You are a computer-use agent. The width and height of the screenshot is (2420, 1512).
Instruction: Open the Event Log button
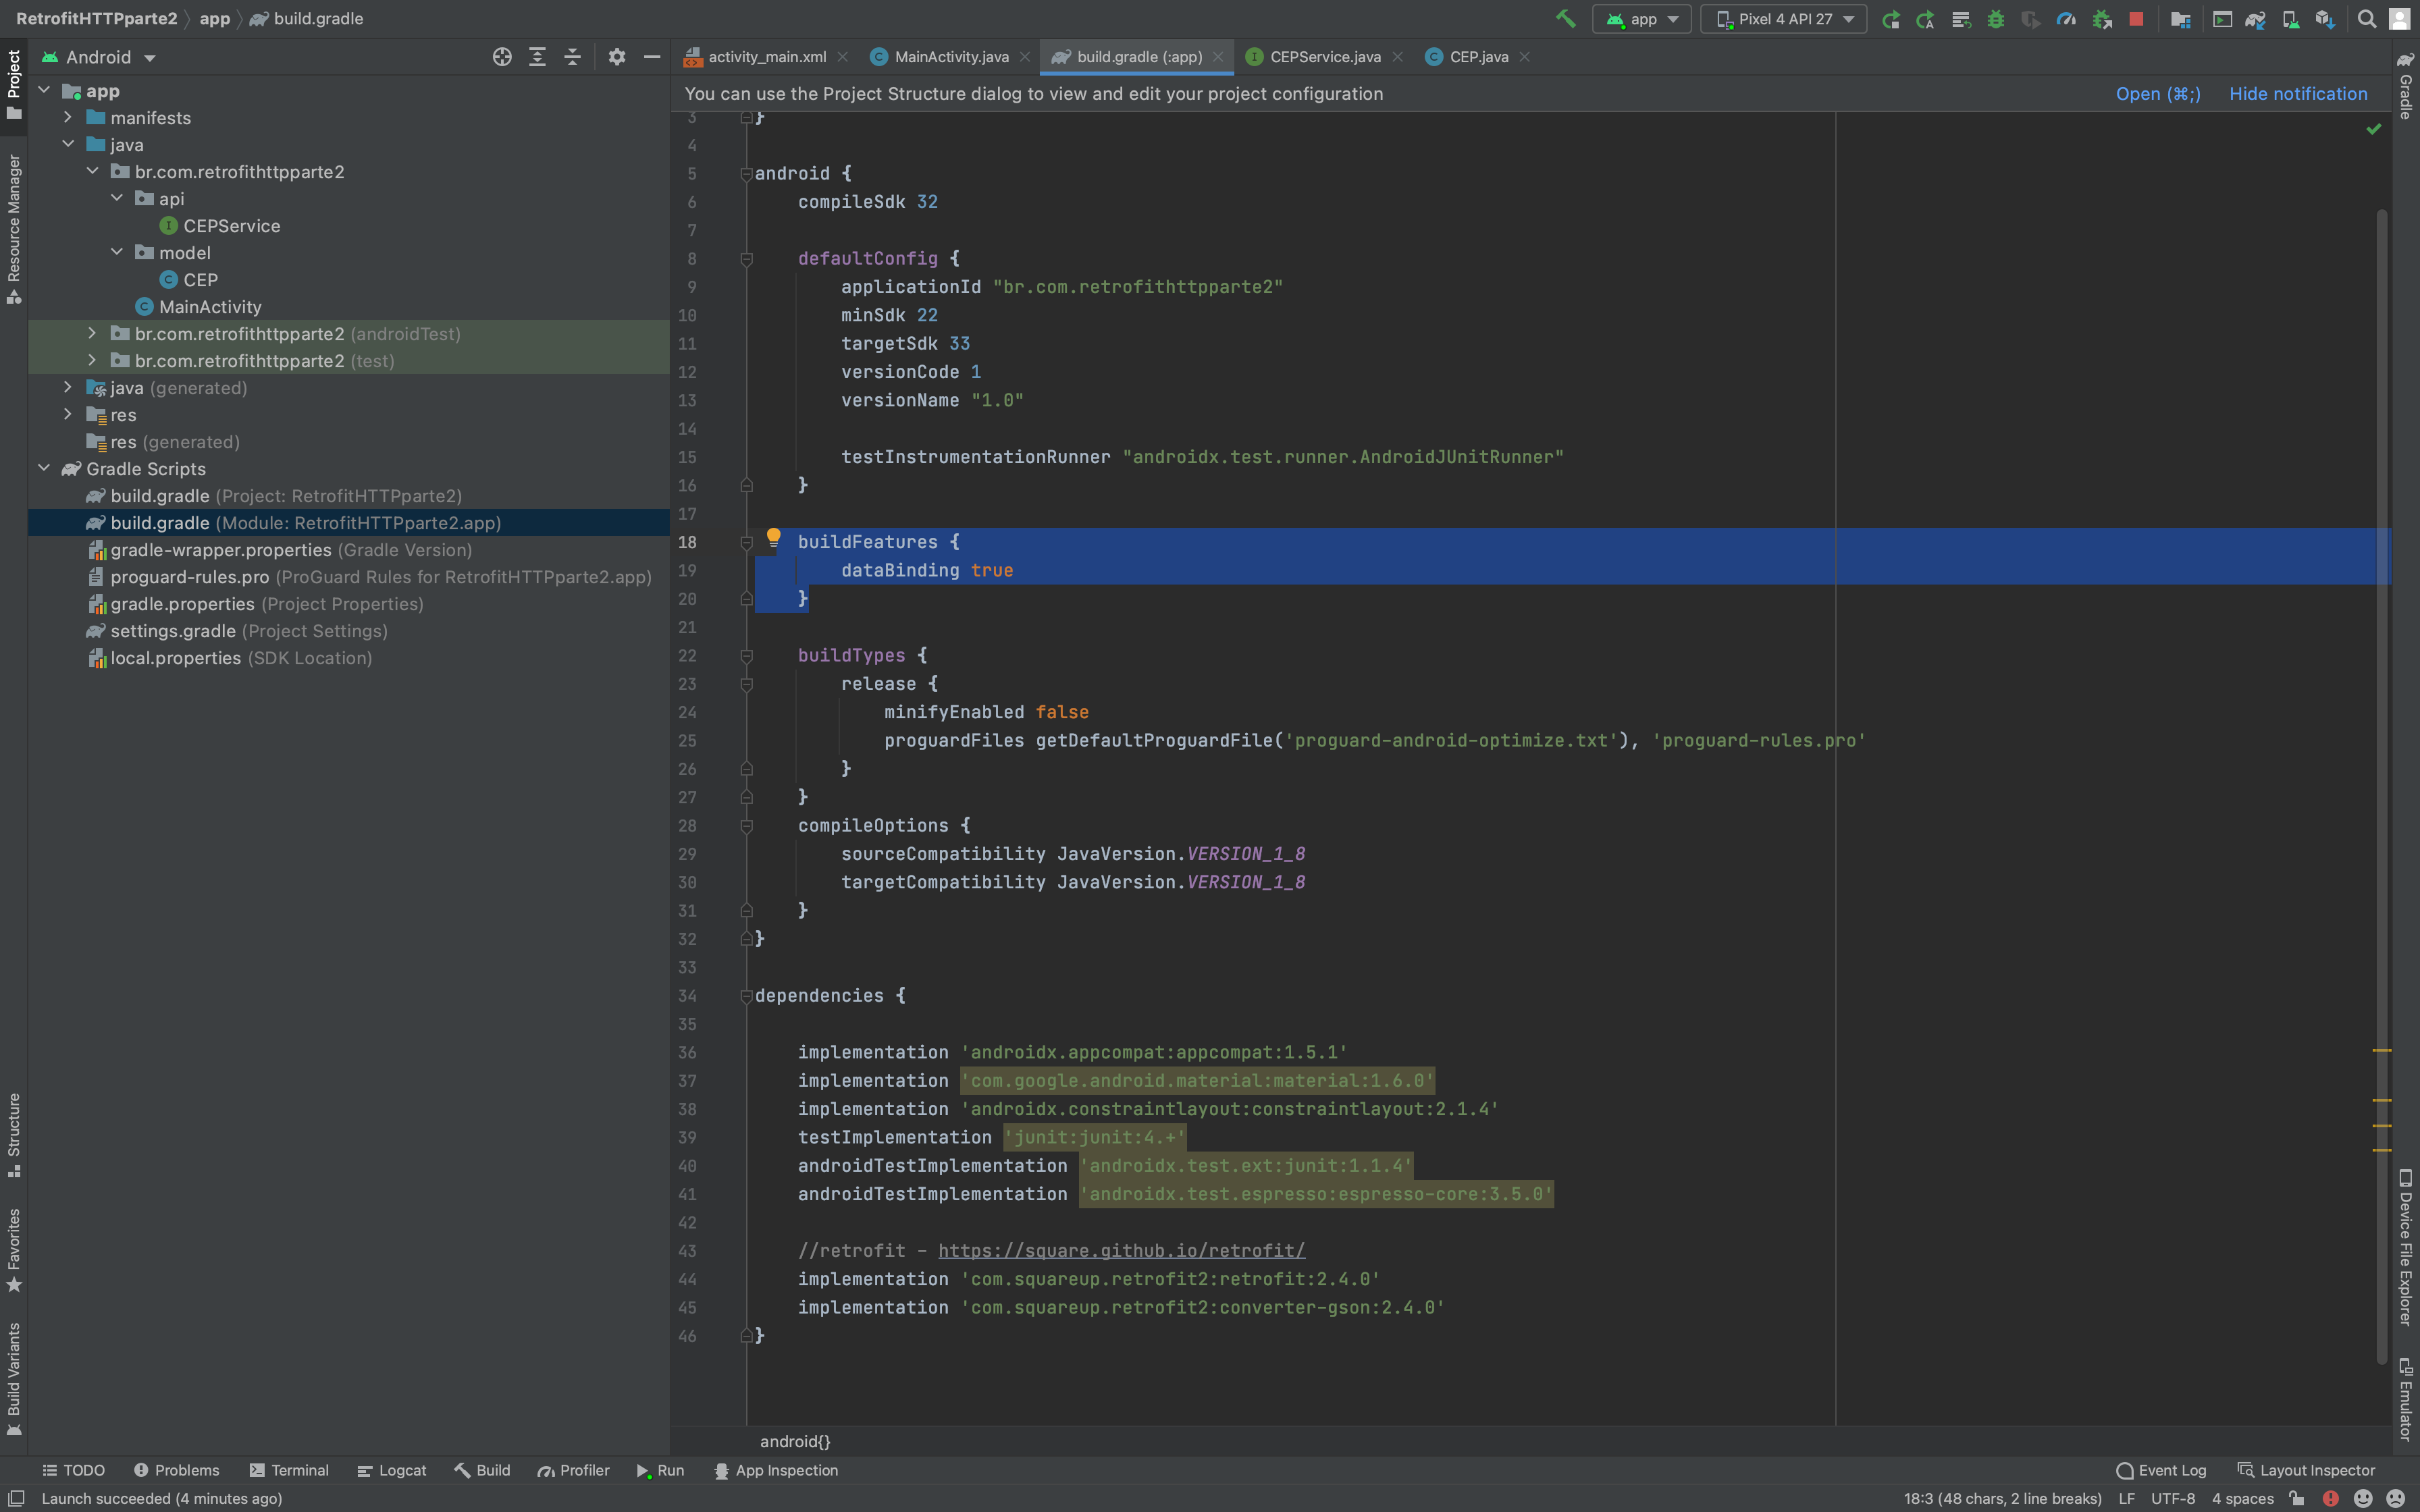2162,1470
